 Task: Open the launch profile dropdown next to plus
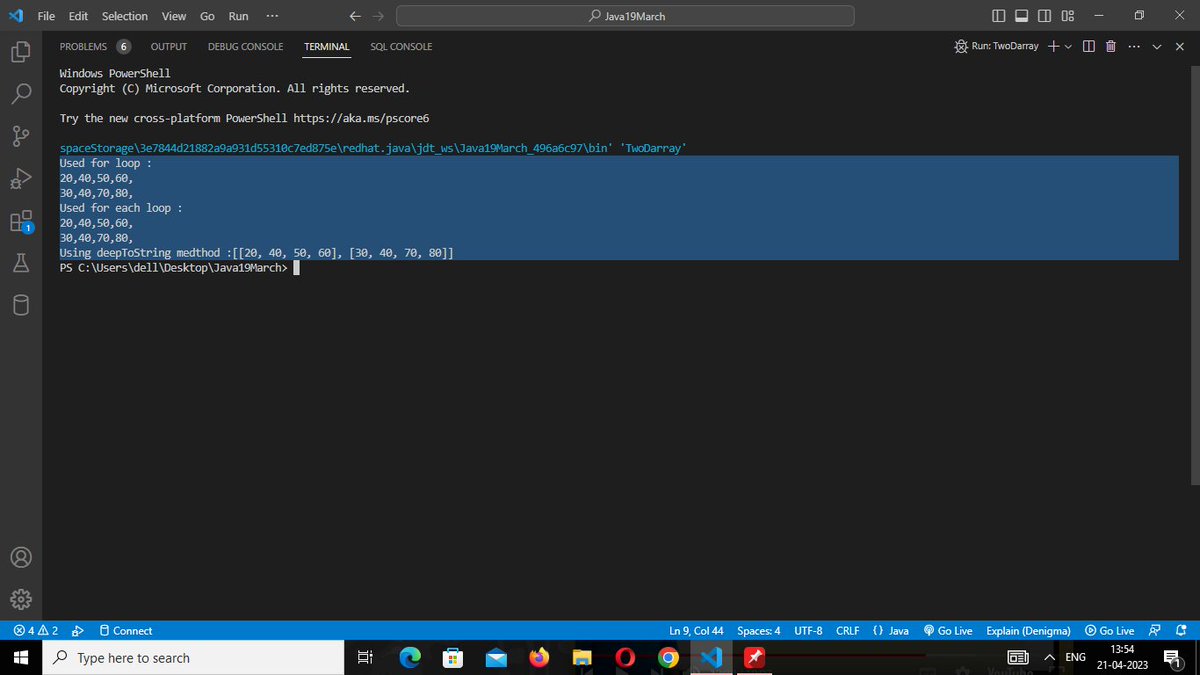click(x=1068, y=47)
